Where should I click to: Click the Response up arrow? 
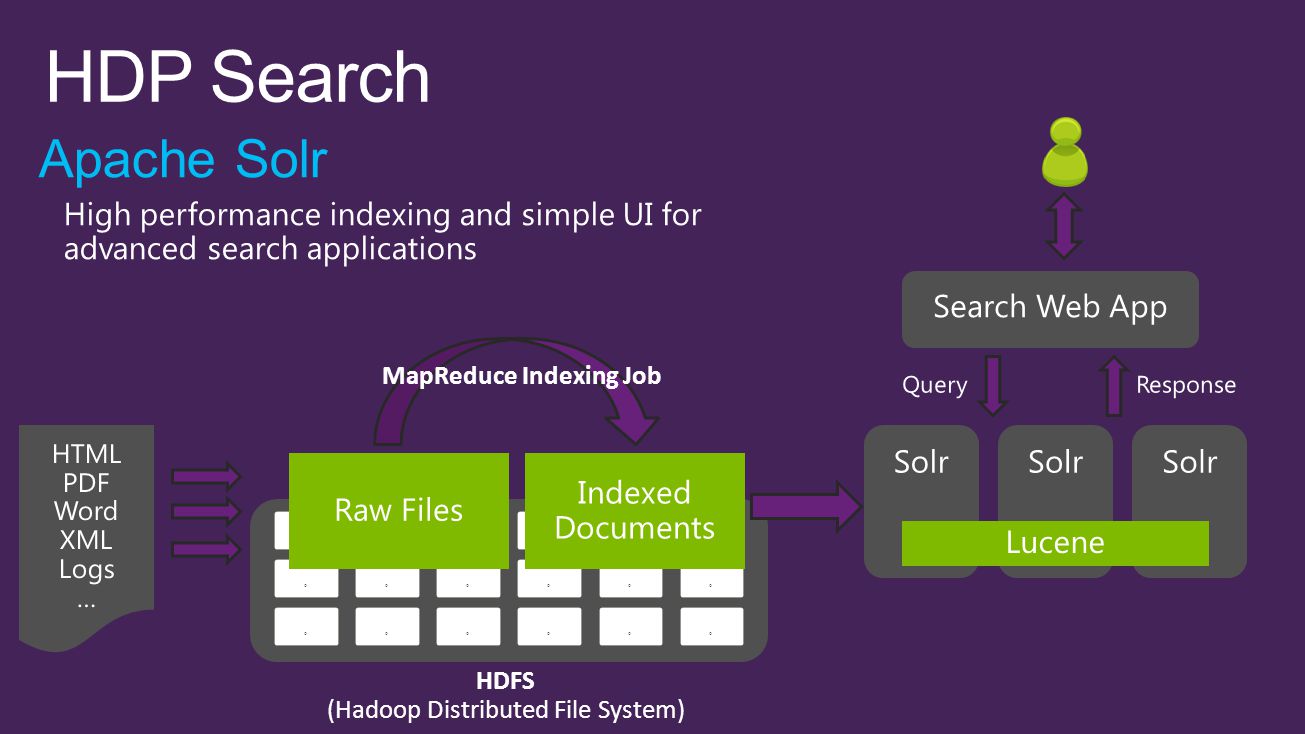coord(1113,385)
